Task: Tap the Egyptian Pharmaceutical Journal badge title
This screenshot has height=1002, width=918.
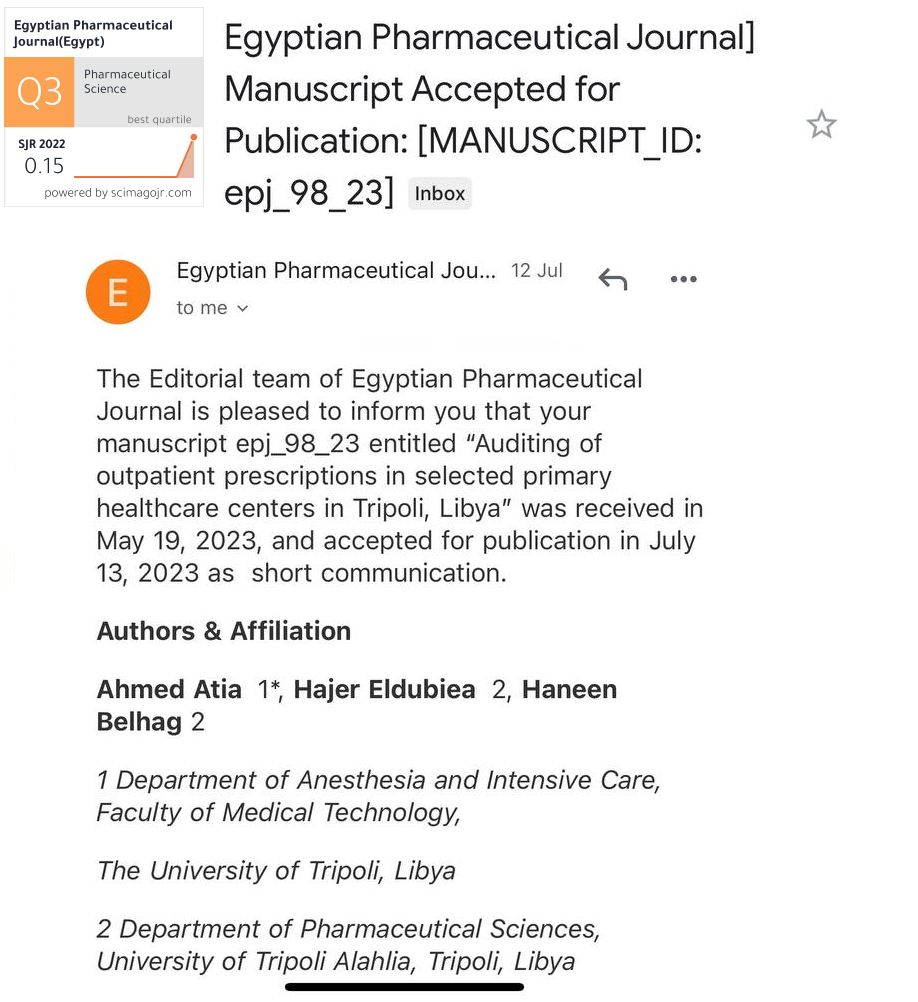Action: 93,33
